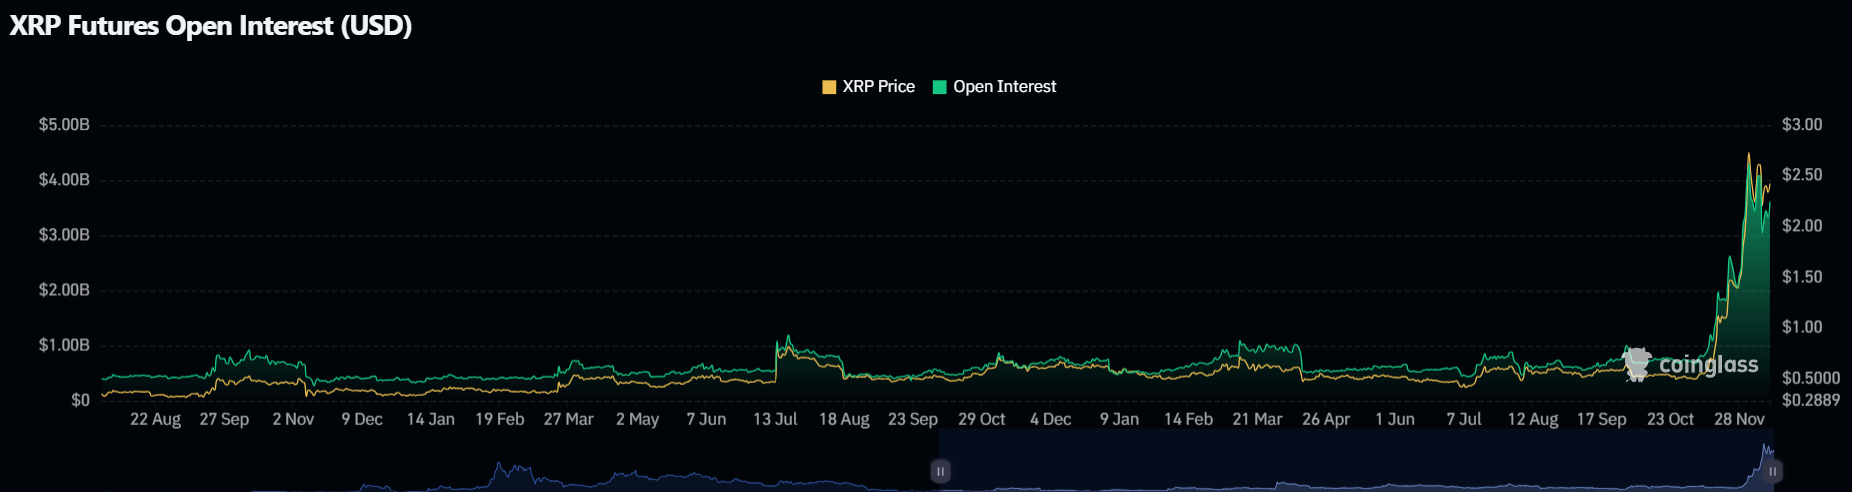Viewport: 1852px width, 492px height.
Task: Click the $0.2889 right axis price label
Action: (x=1810, y=400)
